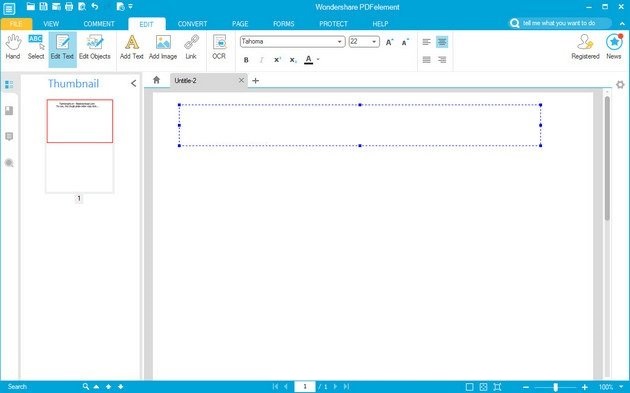
Task: Run the OCR tool
Action: 219,47
